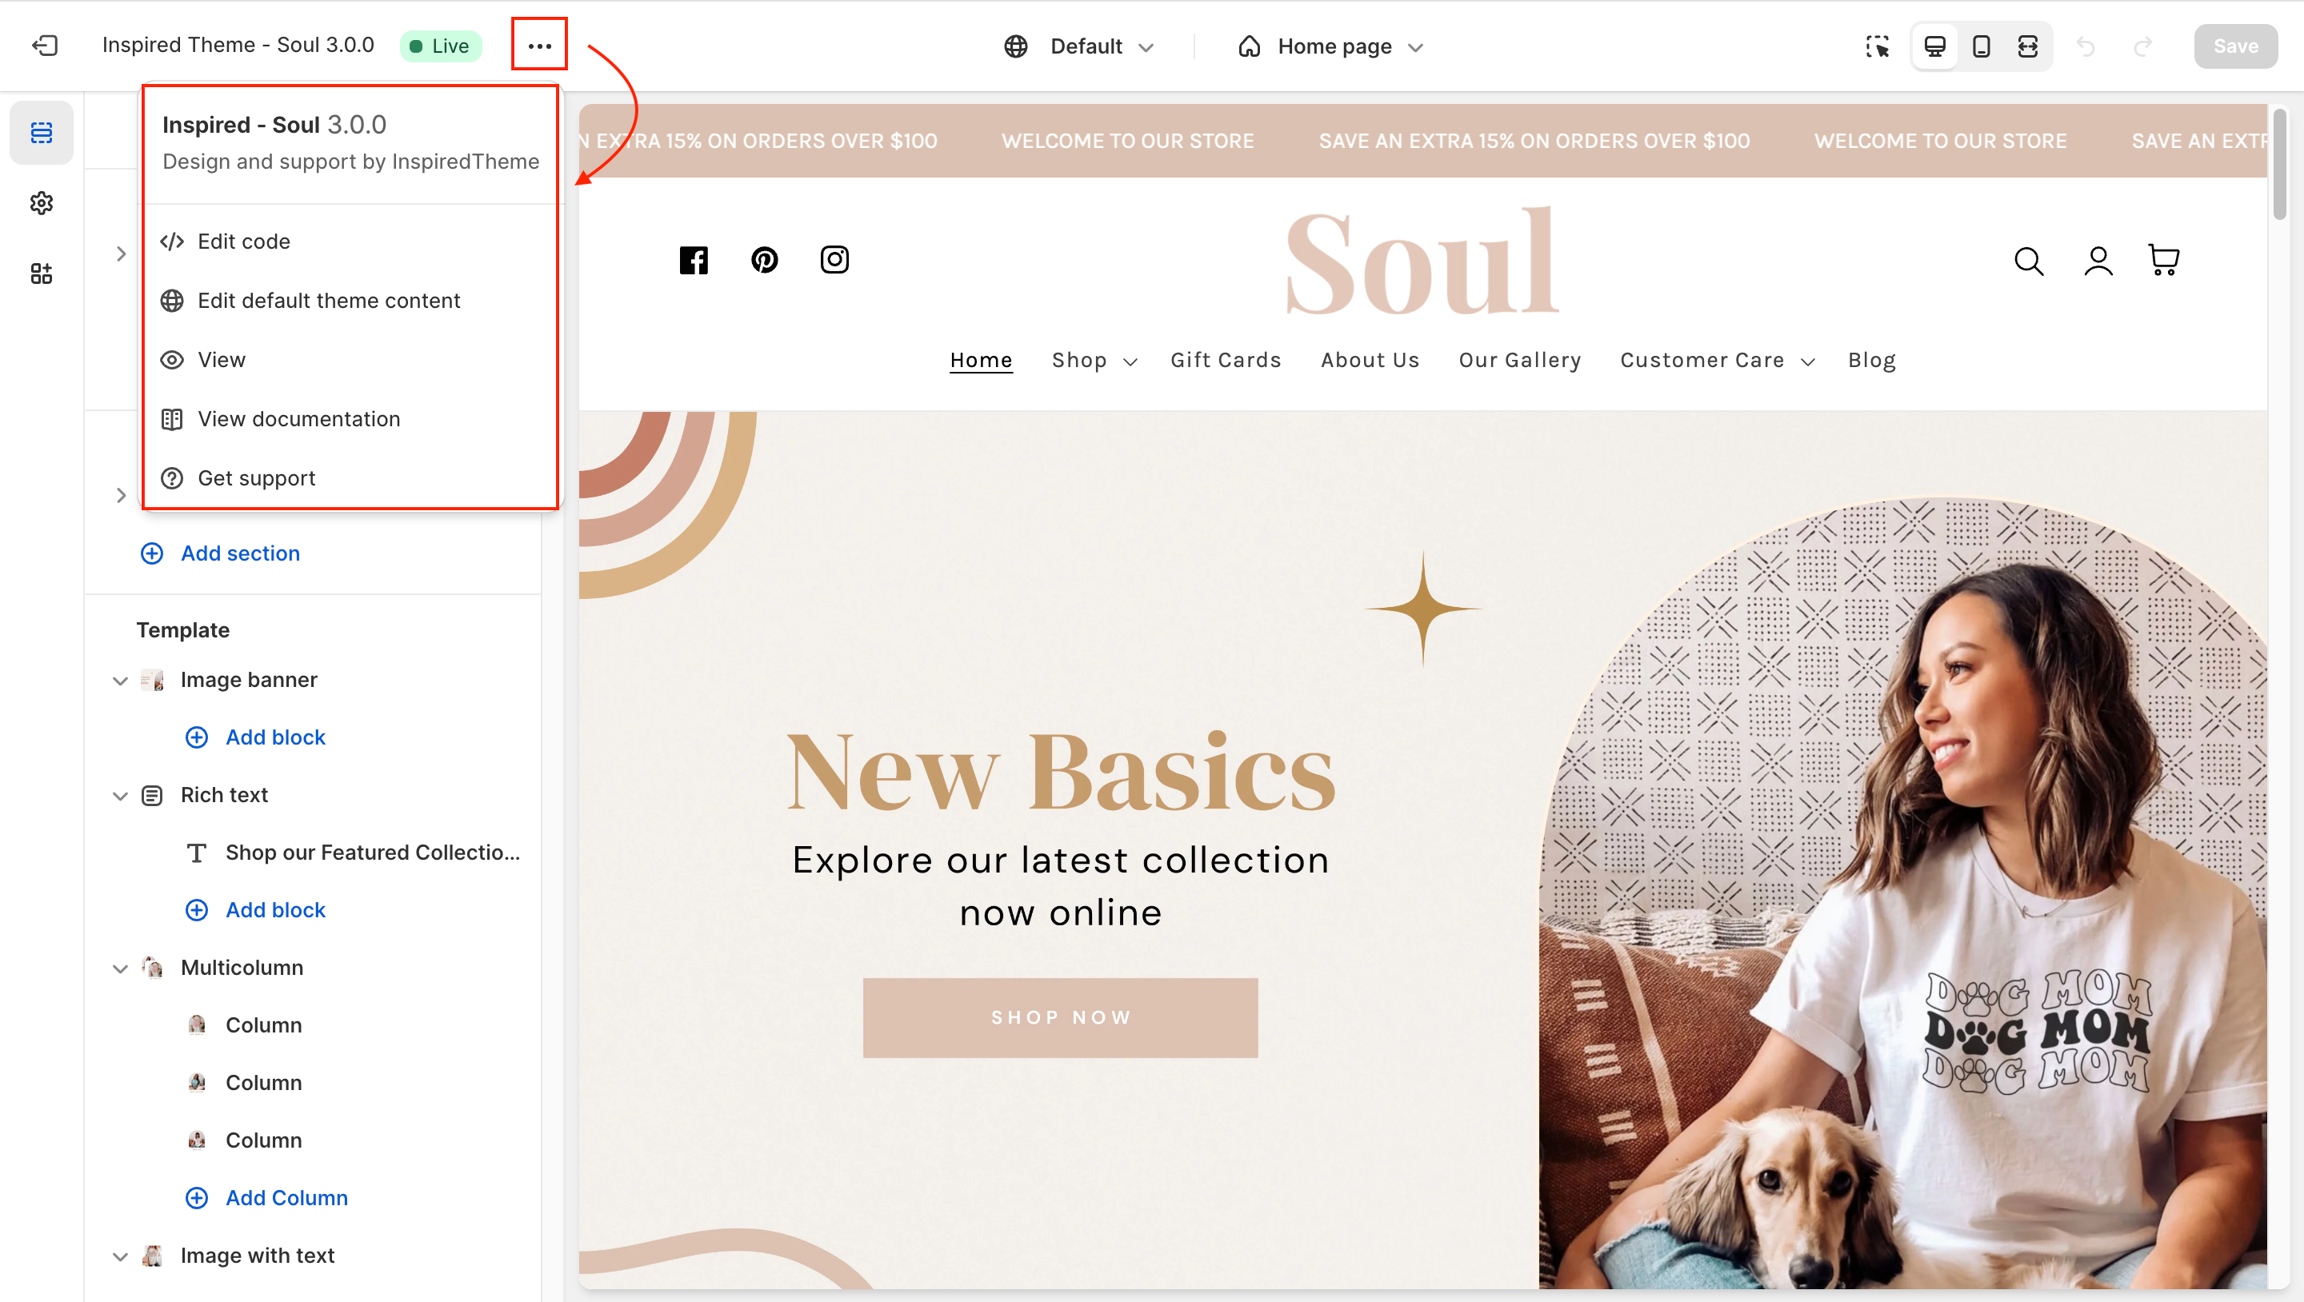2304x1302 pixels.
Task: Toggle the inspector selection tool icon
Action: coord(1877,46)
